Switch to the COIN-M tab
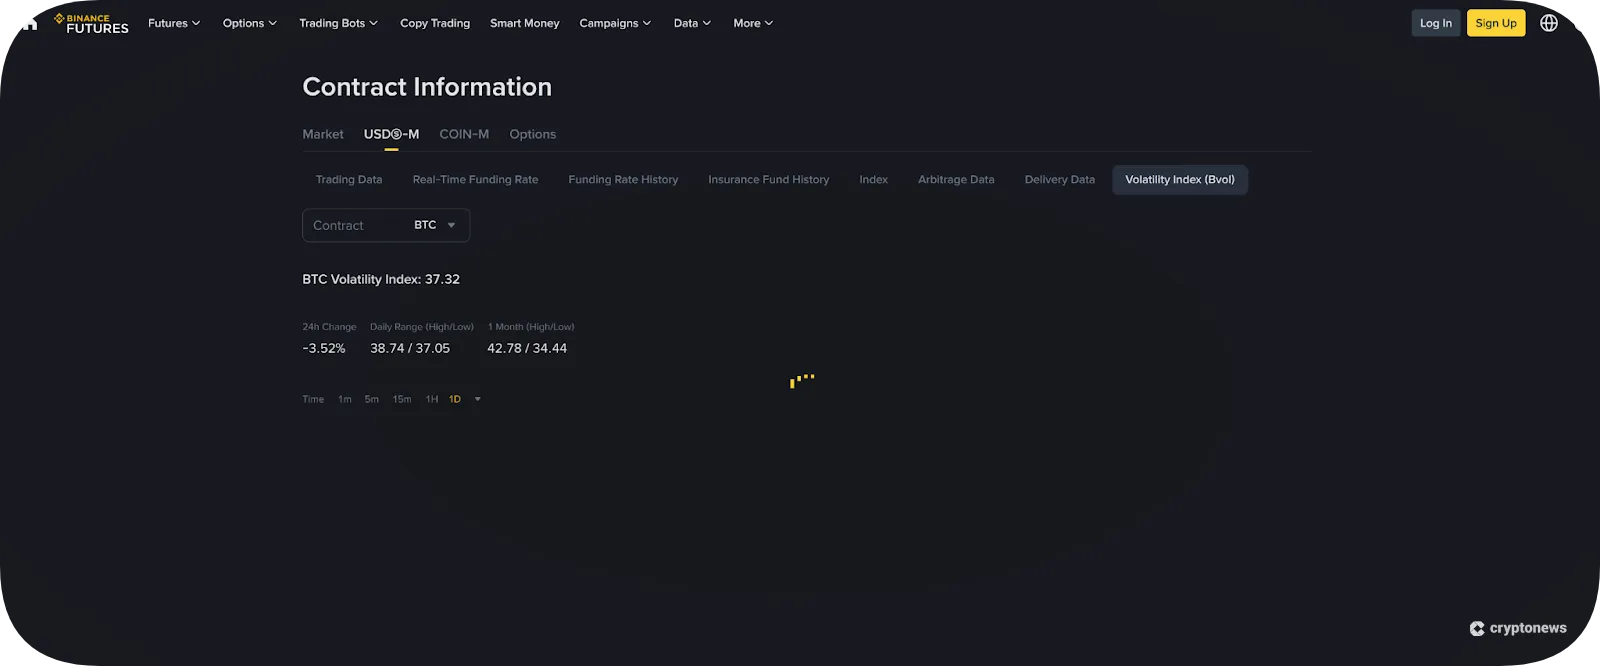The image size is (1600, 666). (x=464, y=134)
